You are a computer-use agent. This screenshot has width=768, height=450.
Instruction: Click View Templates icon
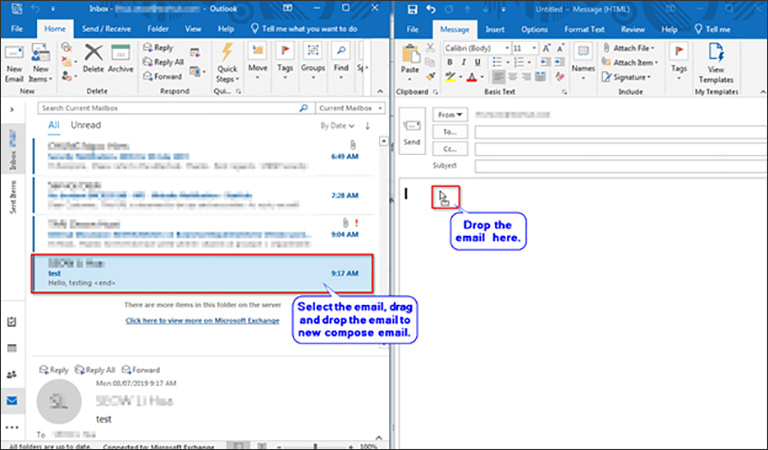point(716,63)
